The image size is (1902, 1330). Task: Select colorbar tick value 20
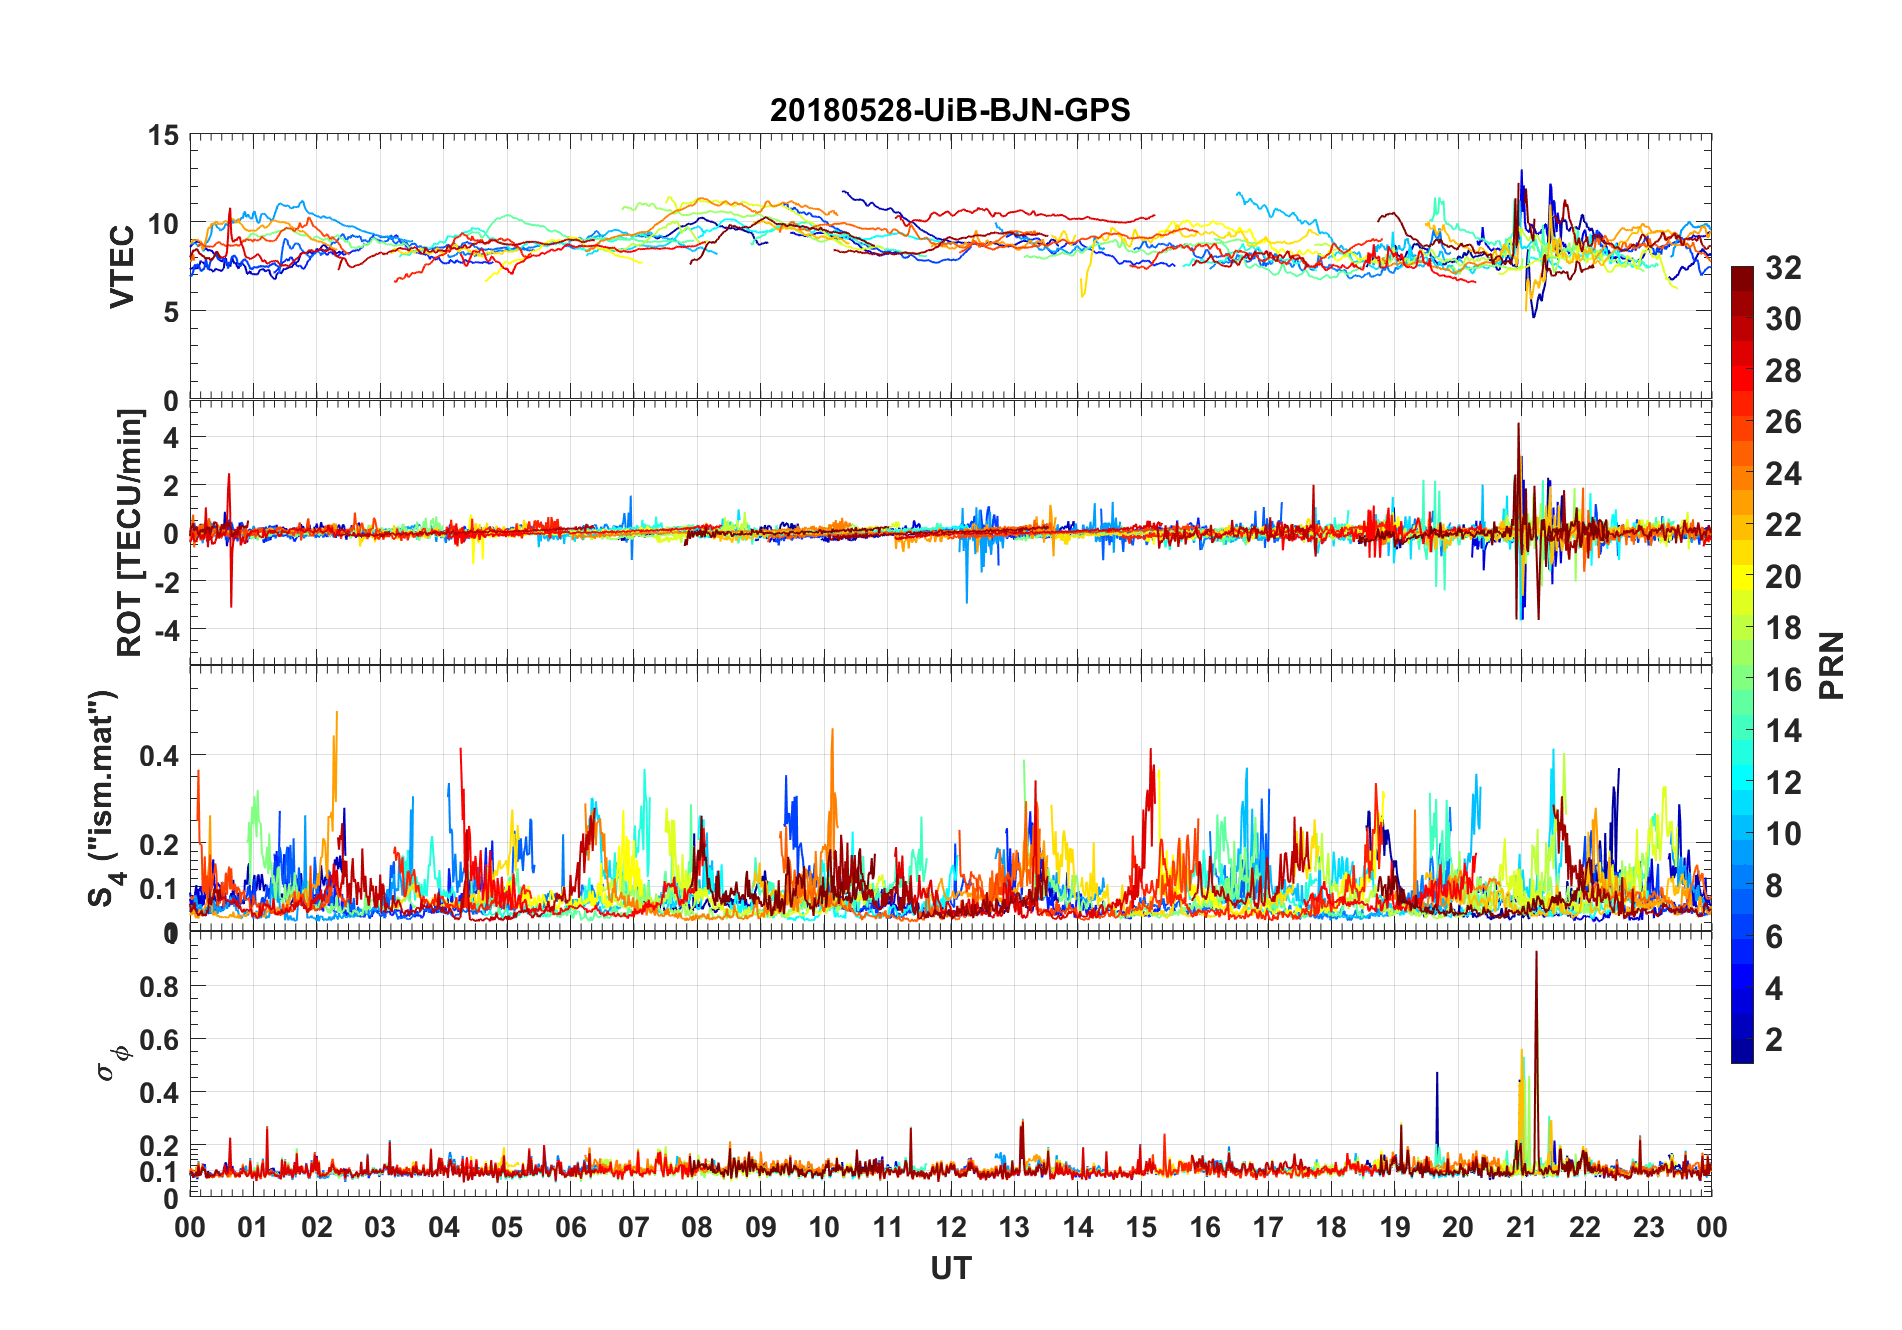1783,576
